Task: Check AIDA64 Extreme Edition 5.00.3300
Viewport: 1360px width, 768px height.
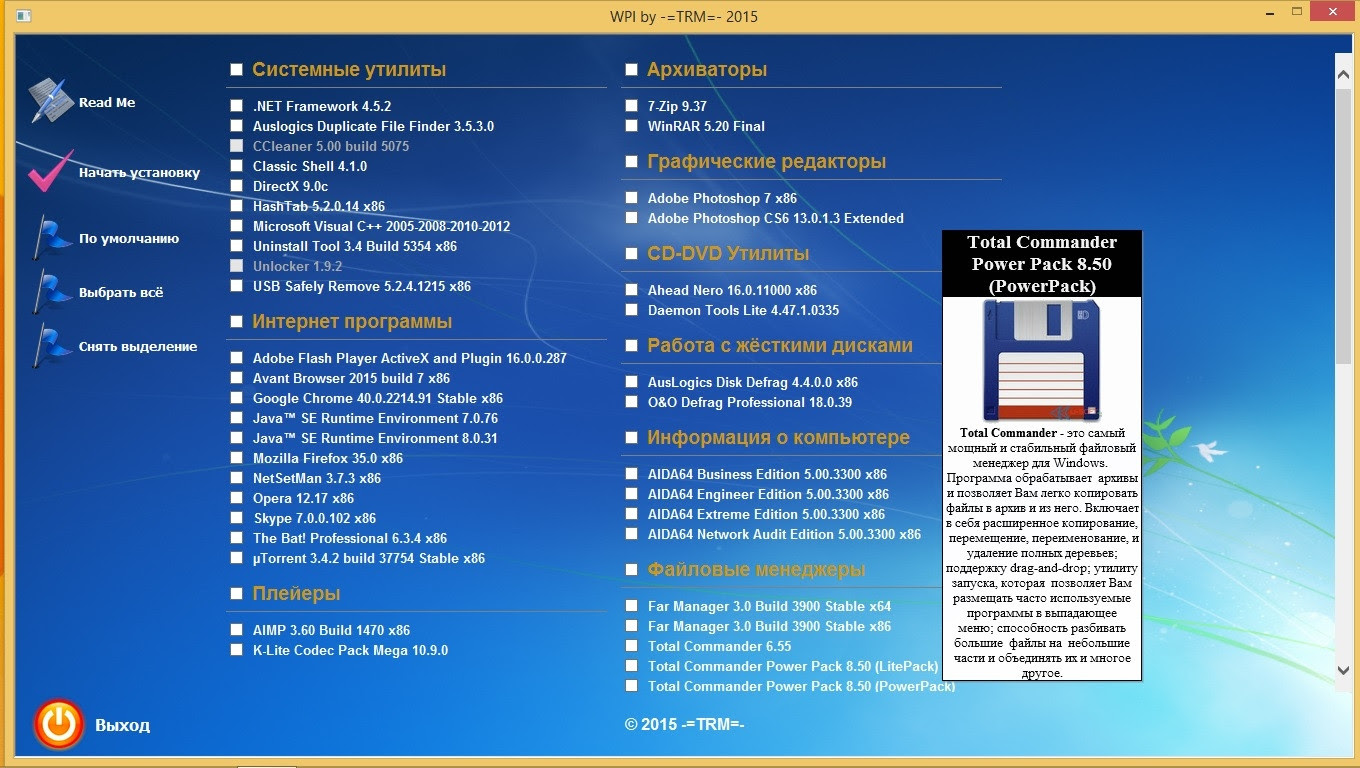Action: (631, 514)
